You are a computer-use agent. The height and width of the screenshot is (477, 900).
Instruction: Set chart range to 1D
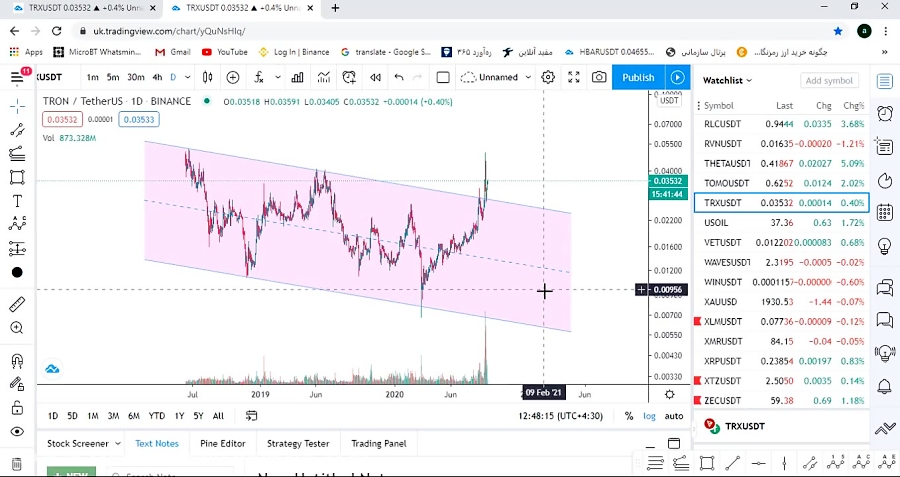53,416
